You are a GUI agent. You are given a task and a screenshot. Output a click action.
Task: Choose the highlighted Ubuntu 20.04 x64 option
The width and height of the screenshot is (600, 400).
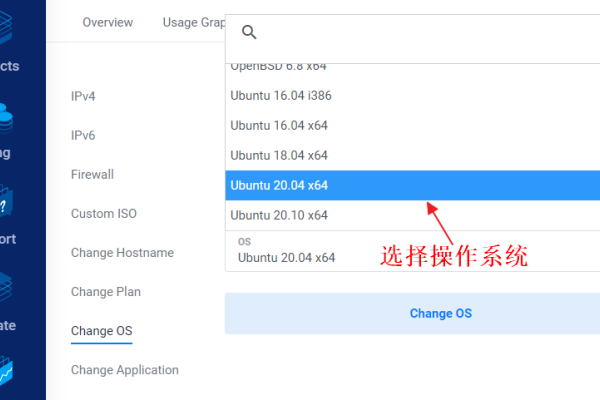(x=279, y=185)
